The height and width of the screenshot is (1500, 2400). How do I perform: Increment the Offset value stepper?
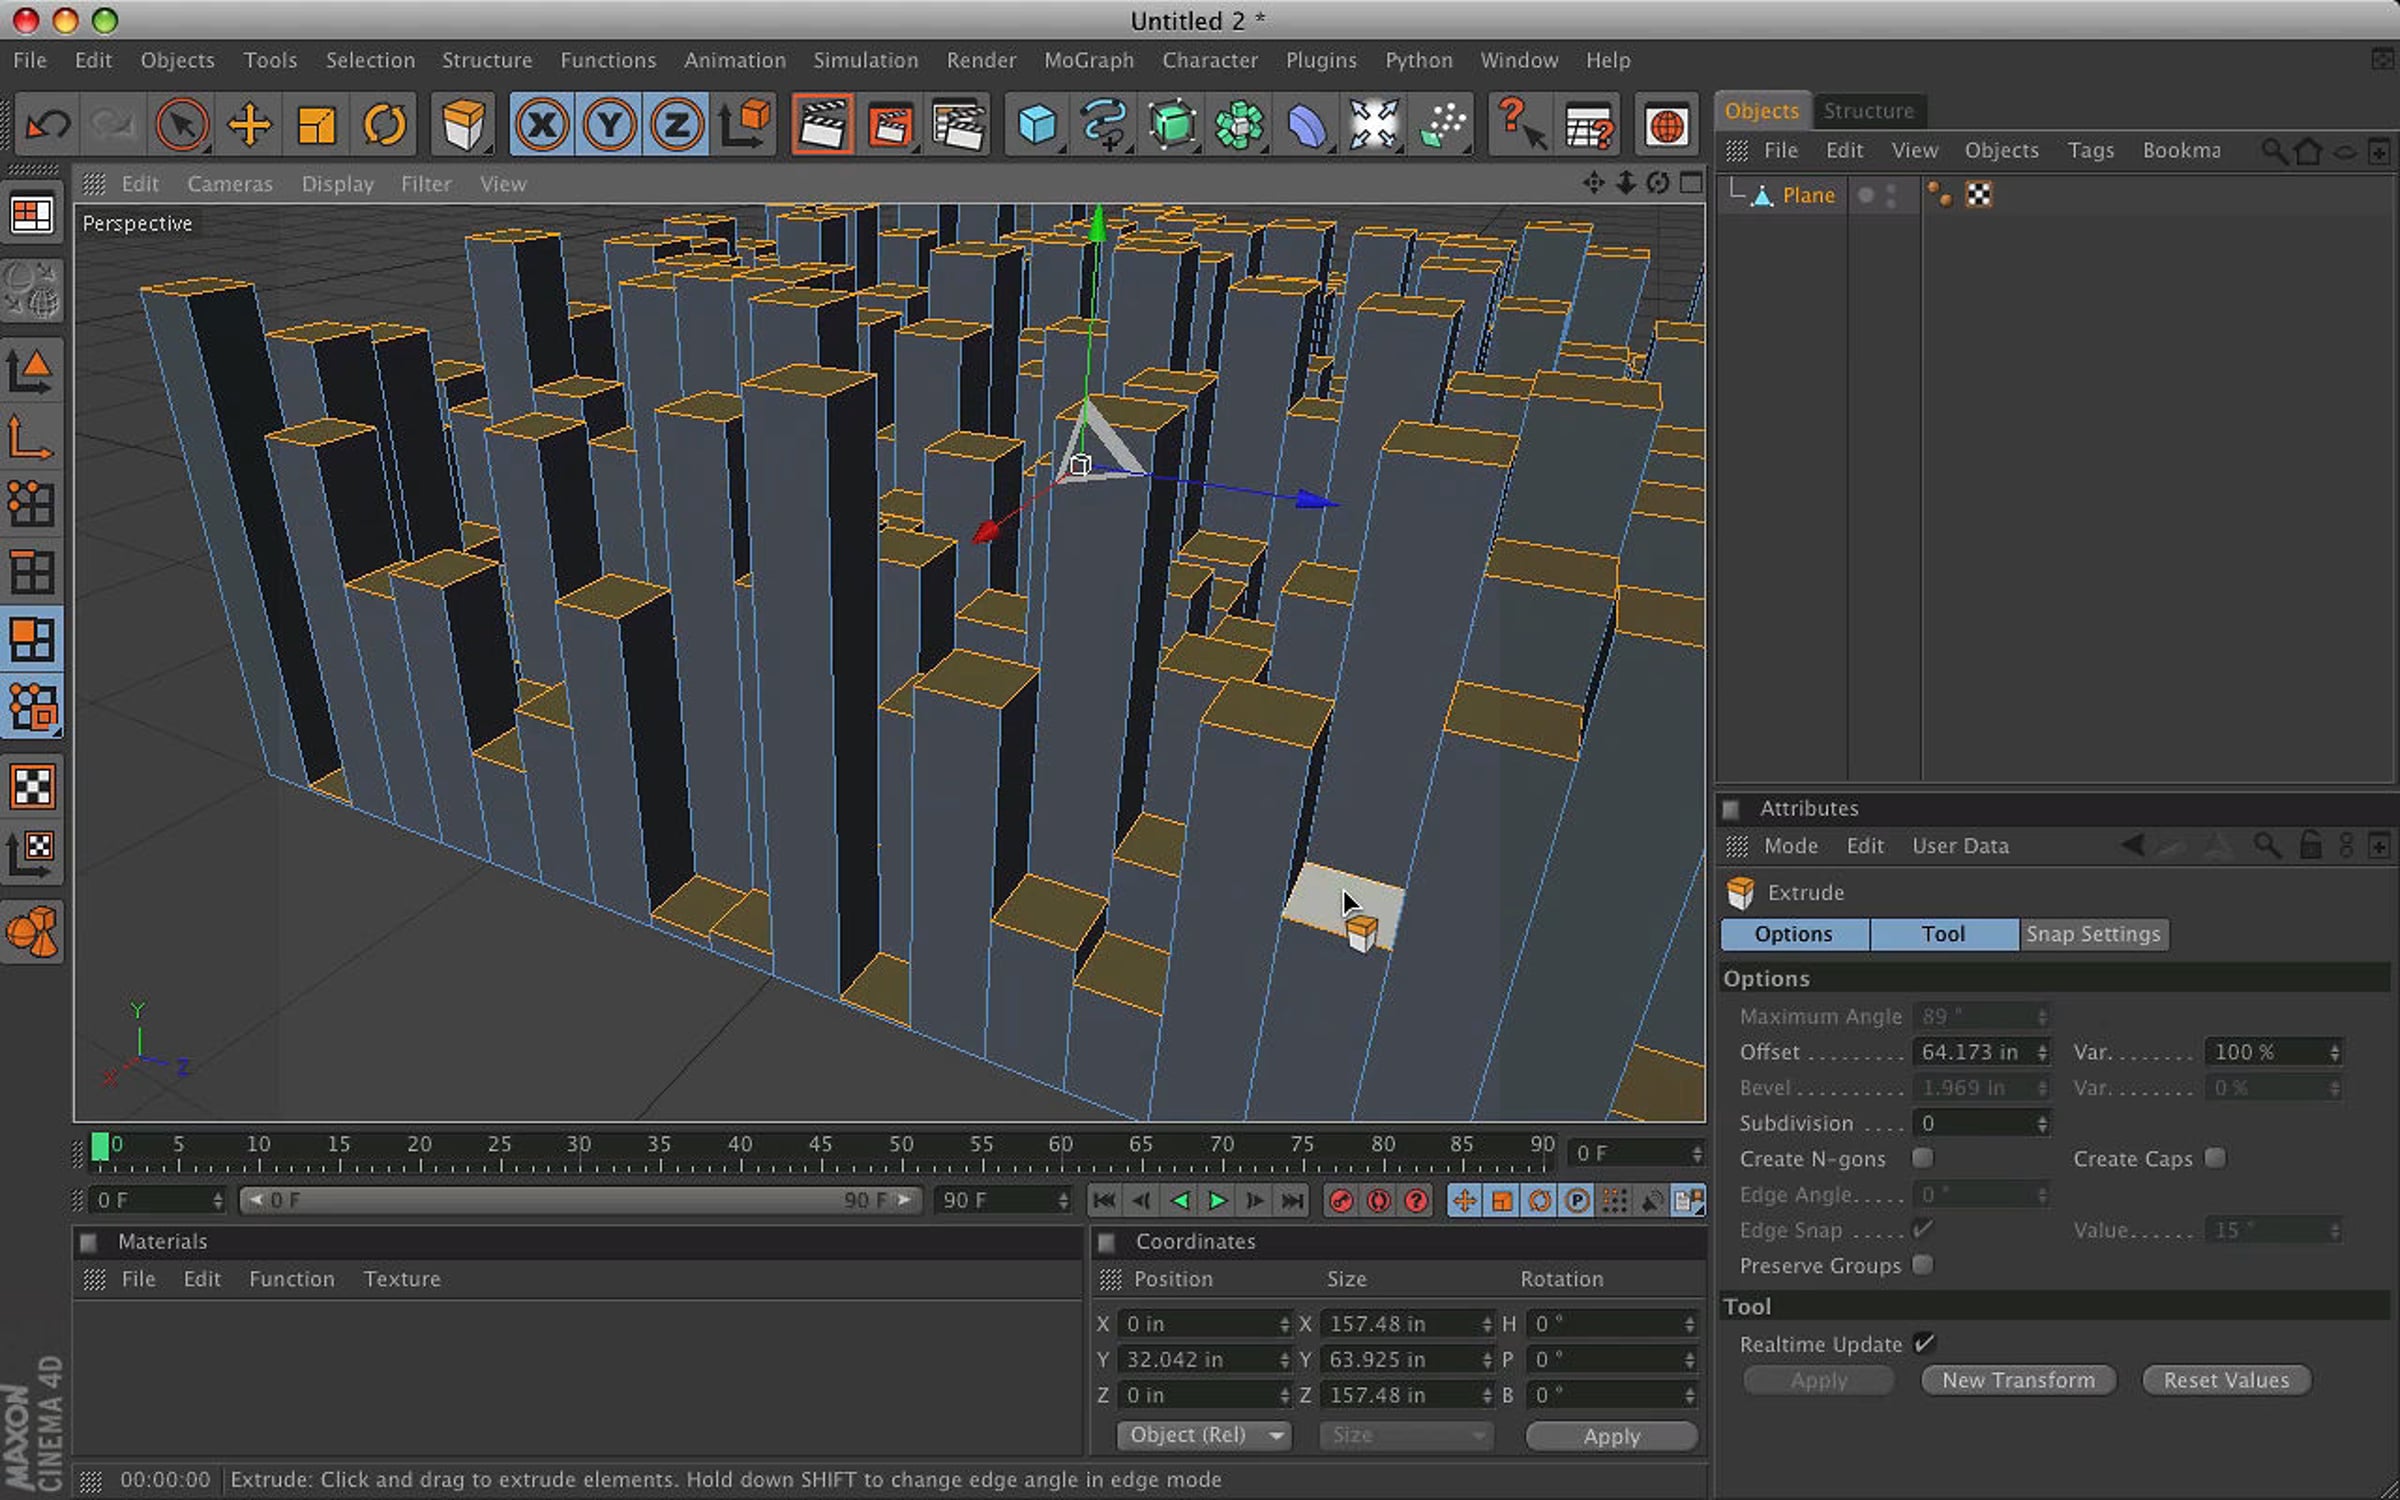(x=2042, y=1047)
